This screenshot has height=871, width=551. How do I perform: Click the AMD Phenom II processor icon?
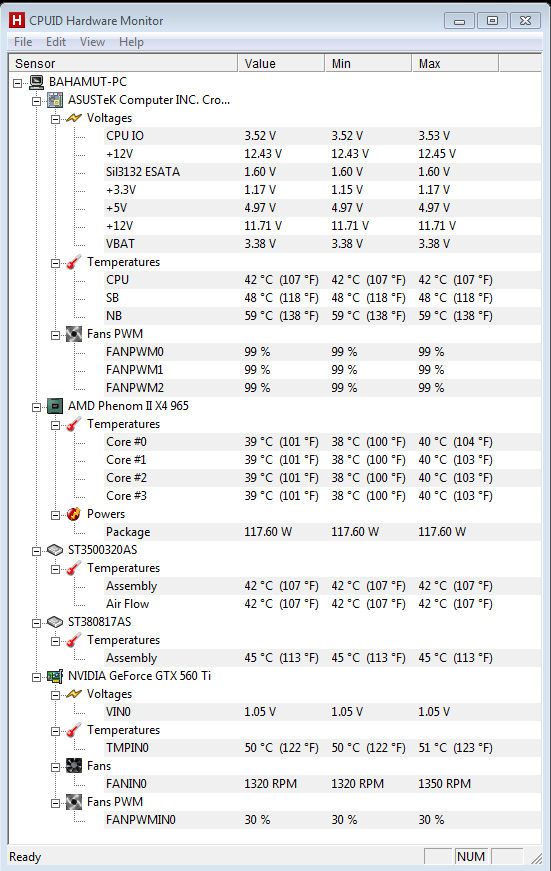click(55, 406)
